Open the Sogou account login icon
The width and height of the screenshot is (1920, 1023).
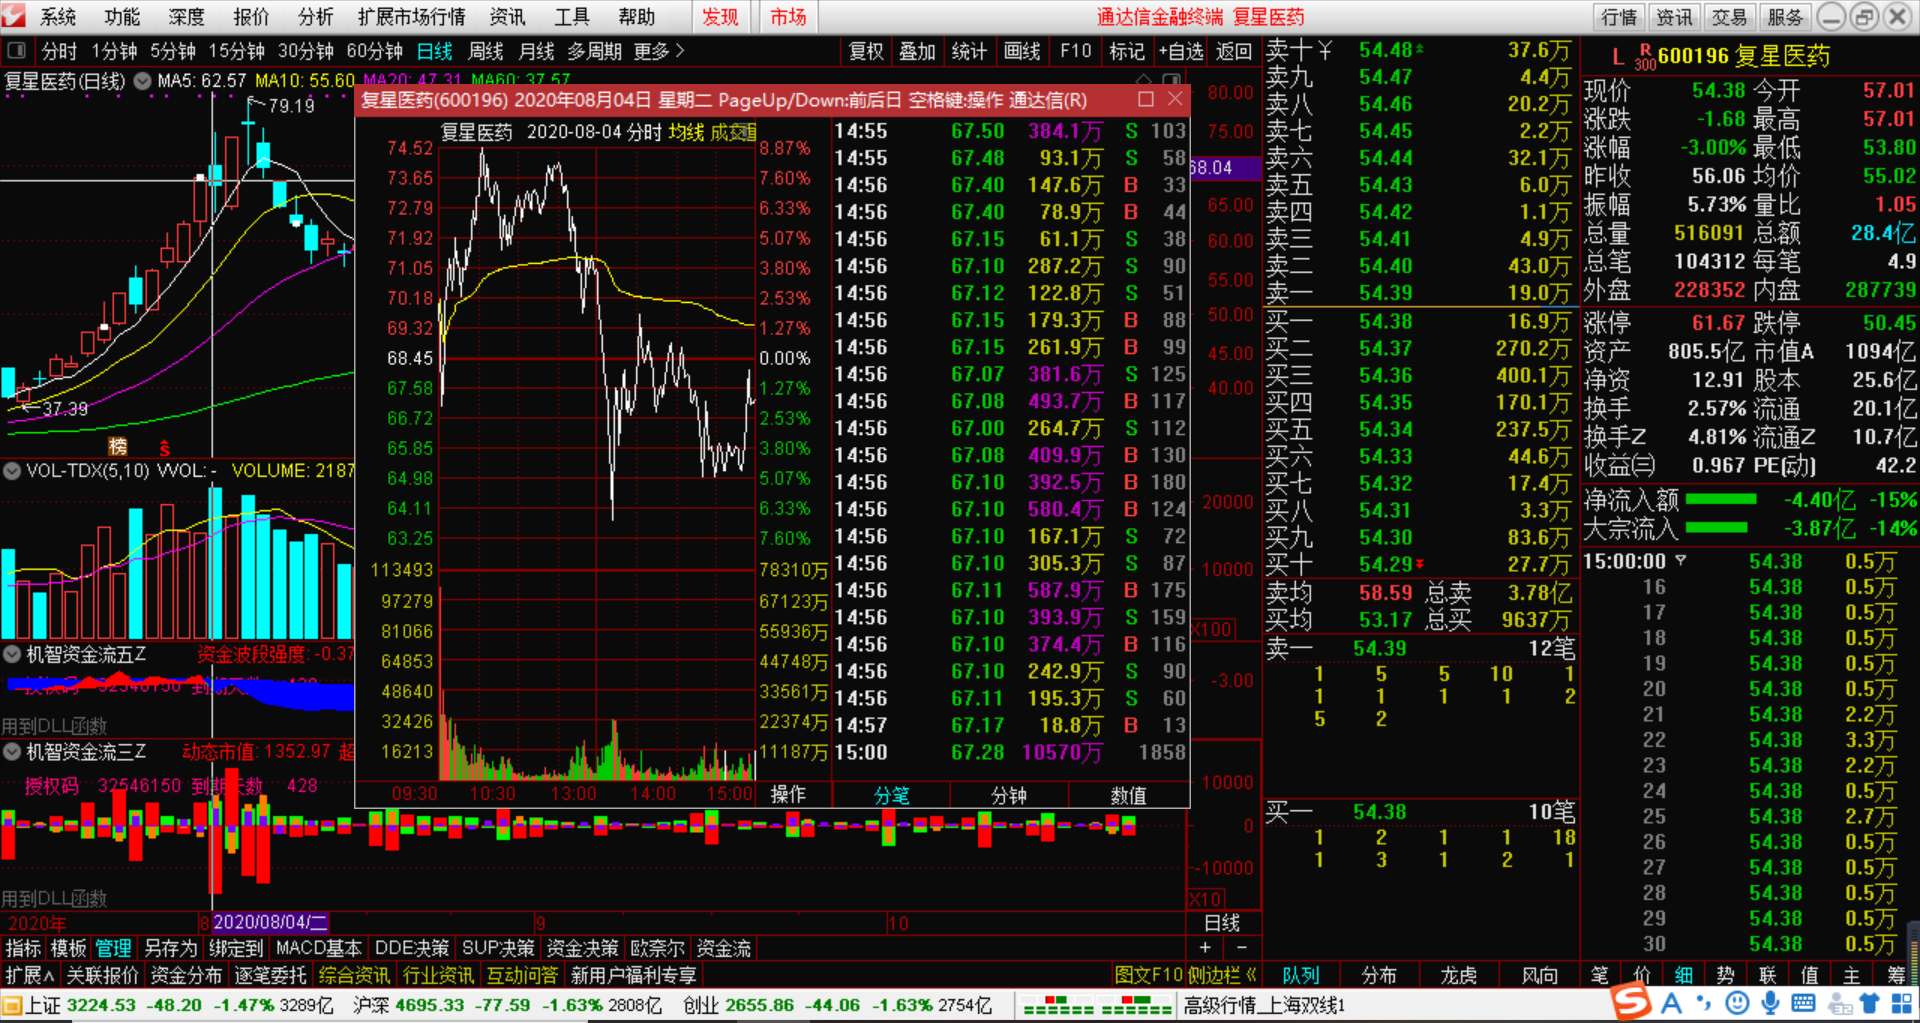[1839, 1004]
